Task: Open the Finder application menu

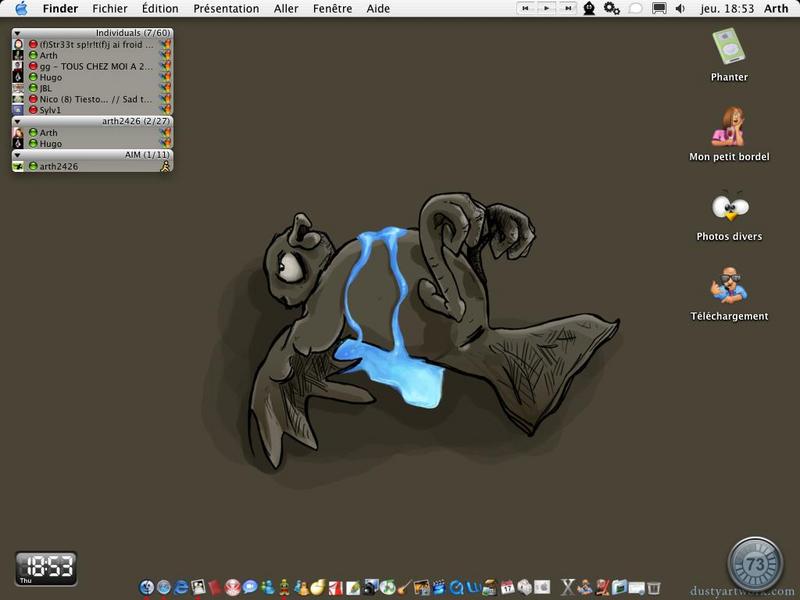Action: 60,9
